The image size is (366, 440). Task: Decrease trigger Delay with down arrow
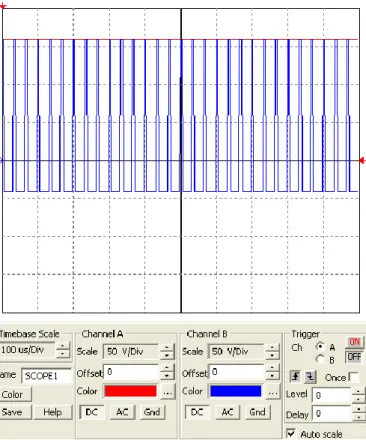point(359,417)
